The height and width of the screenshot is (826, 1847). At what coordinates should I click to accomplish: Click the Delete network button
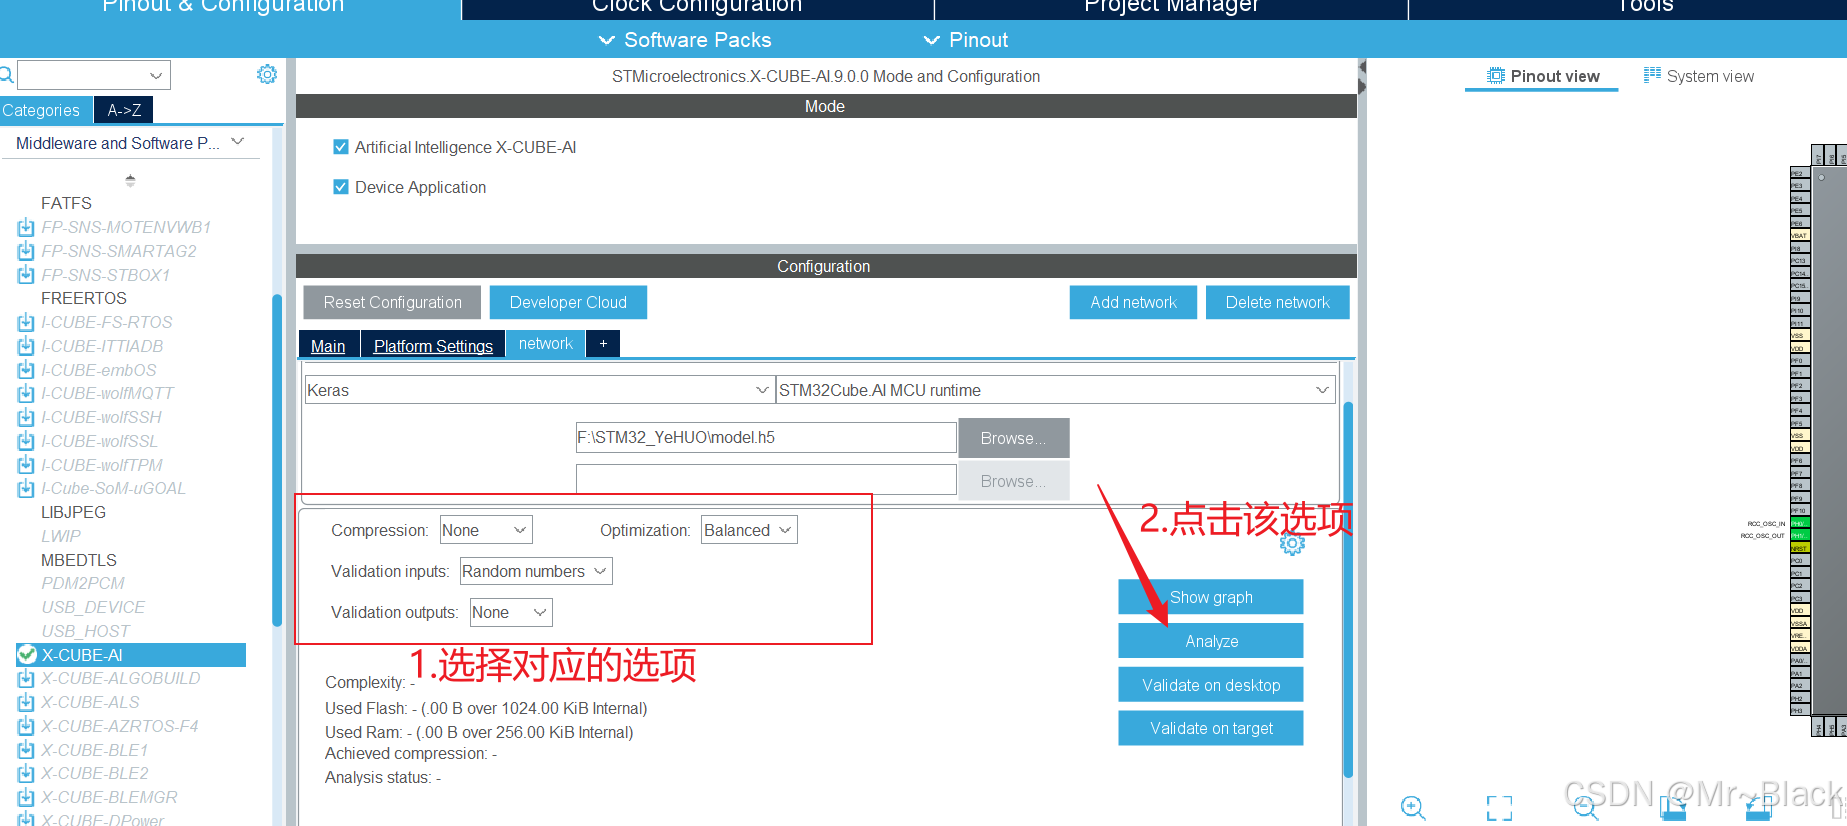[1277, 302]
